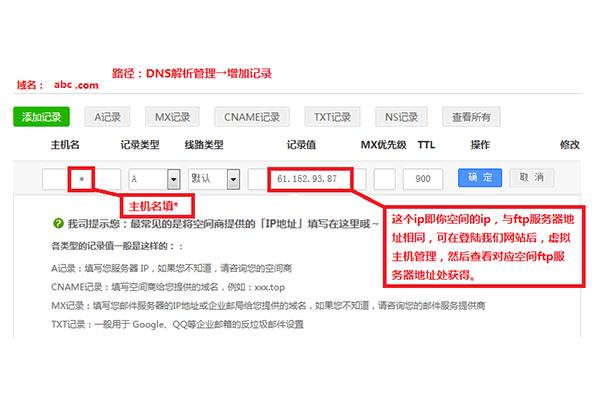Click the 修改 column header

(570, 146)
